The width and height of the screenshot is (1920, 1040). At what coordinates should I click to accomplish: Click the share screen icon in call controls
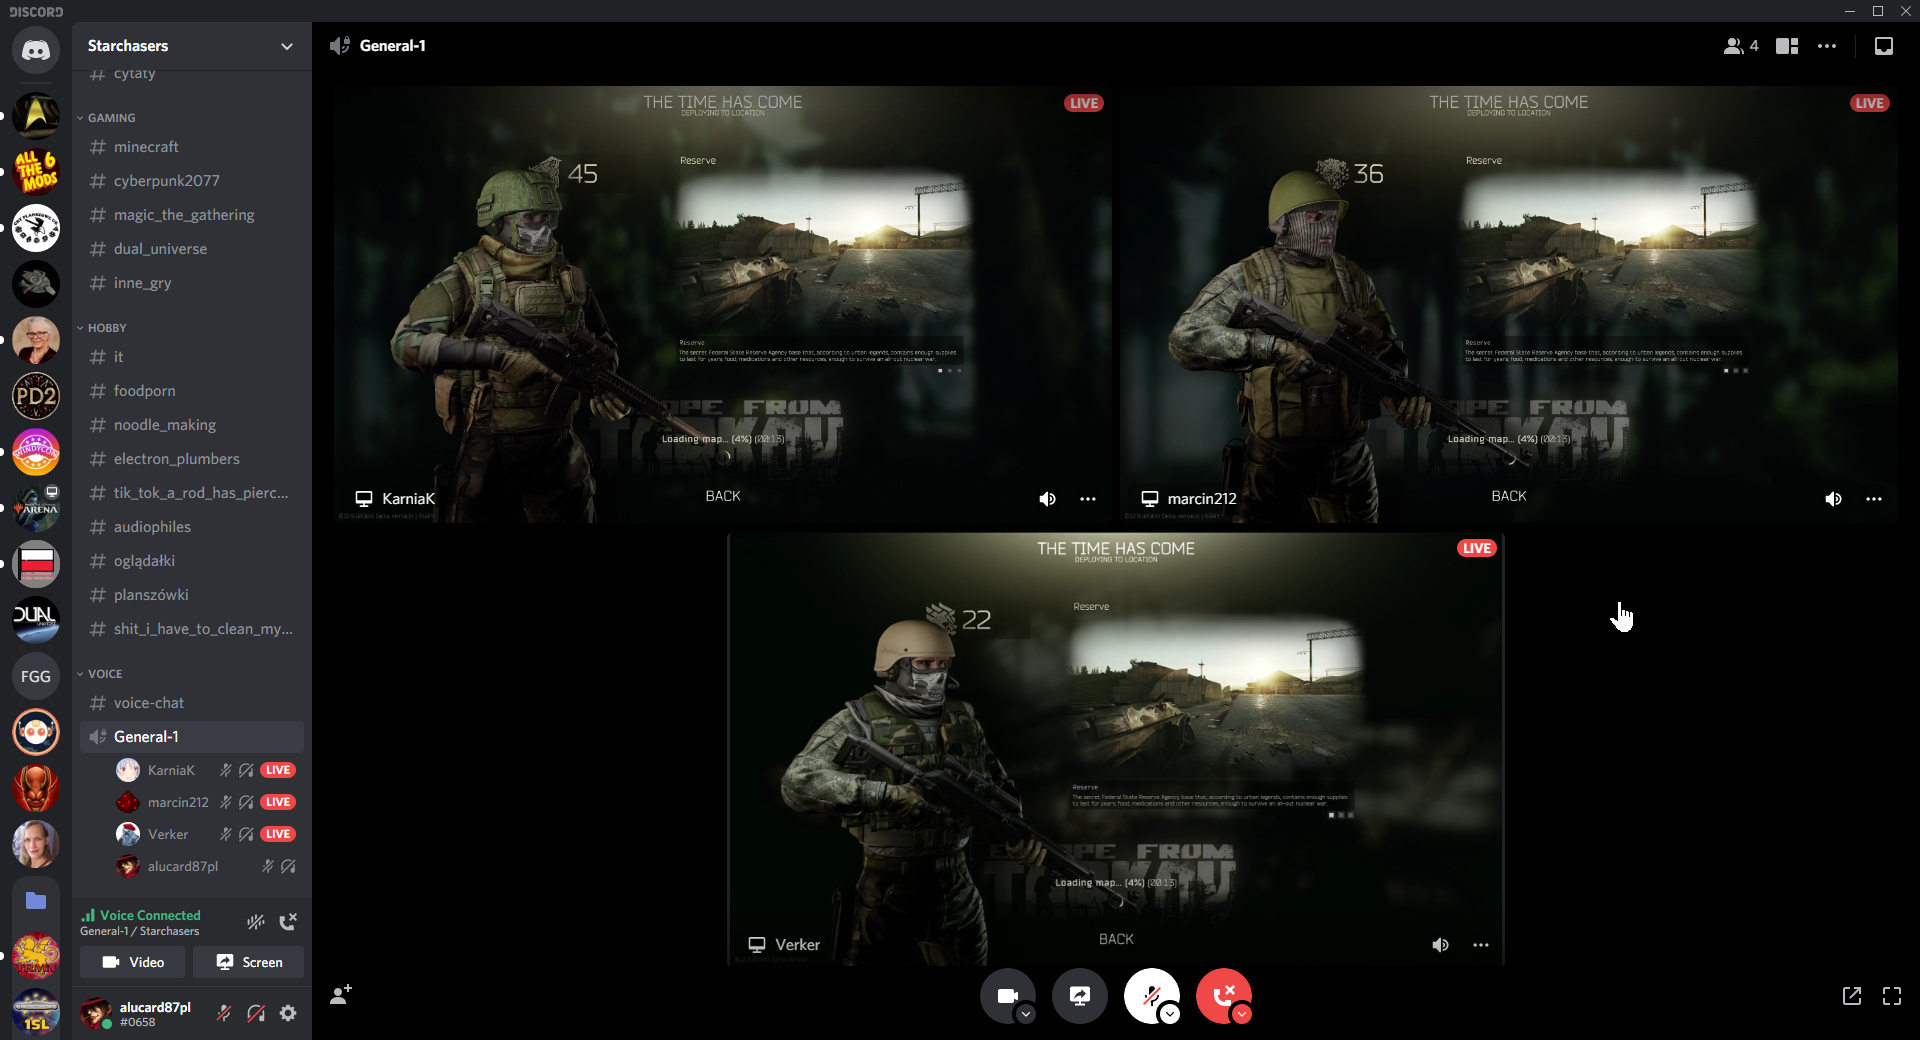[x=1080, y=995]
